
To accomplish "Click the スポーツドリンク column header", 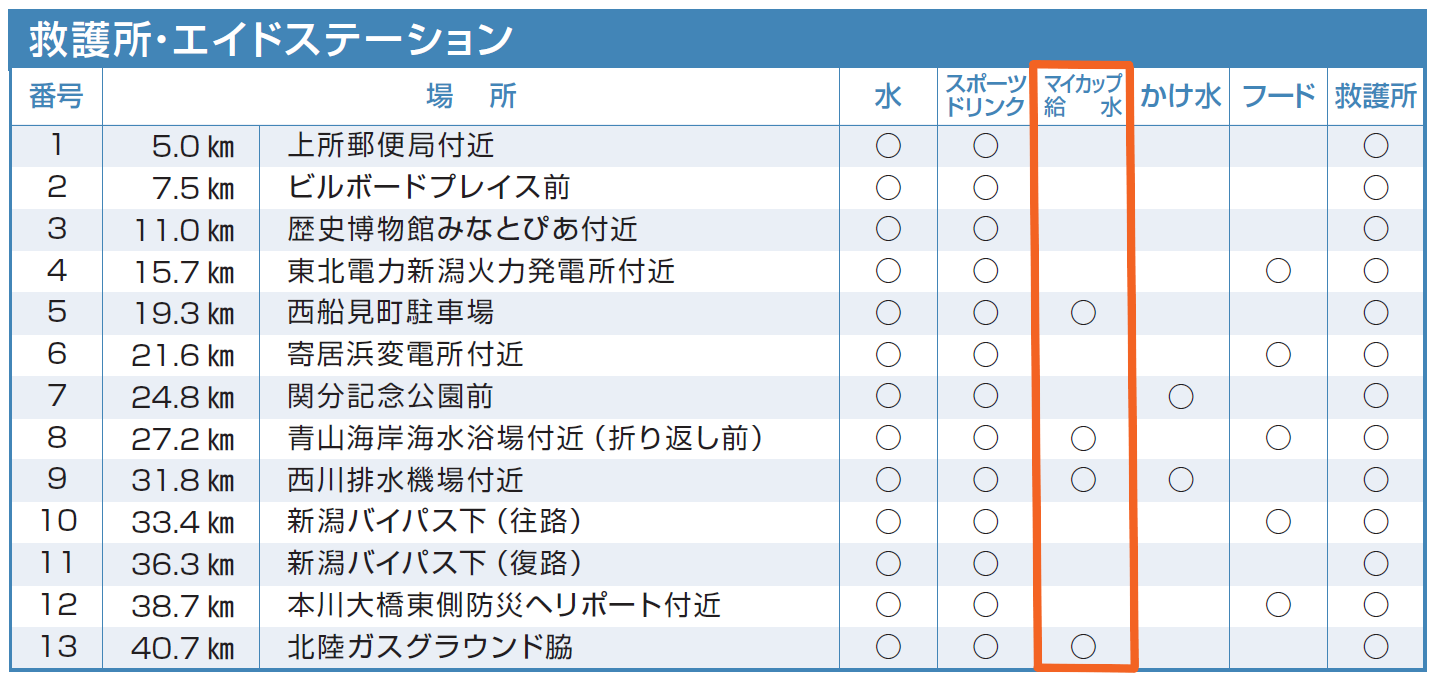I will [986, 96].
